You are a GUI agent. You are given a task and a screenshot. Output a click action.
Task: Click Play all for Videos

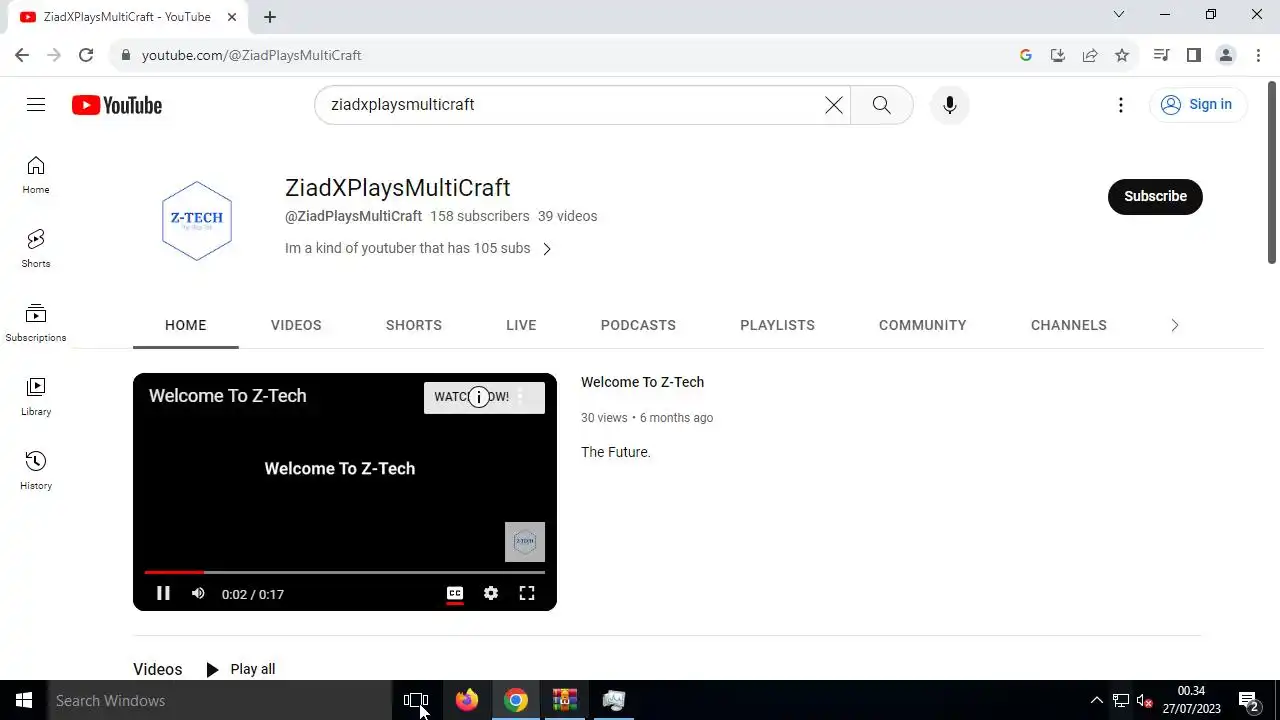click(x=240, y=669)
